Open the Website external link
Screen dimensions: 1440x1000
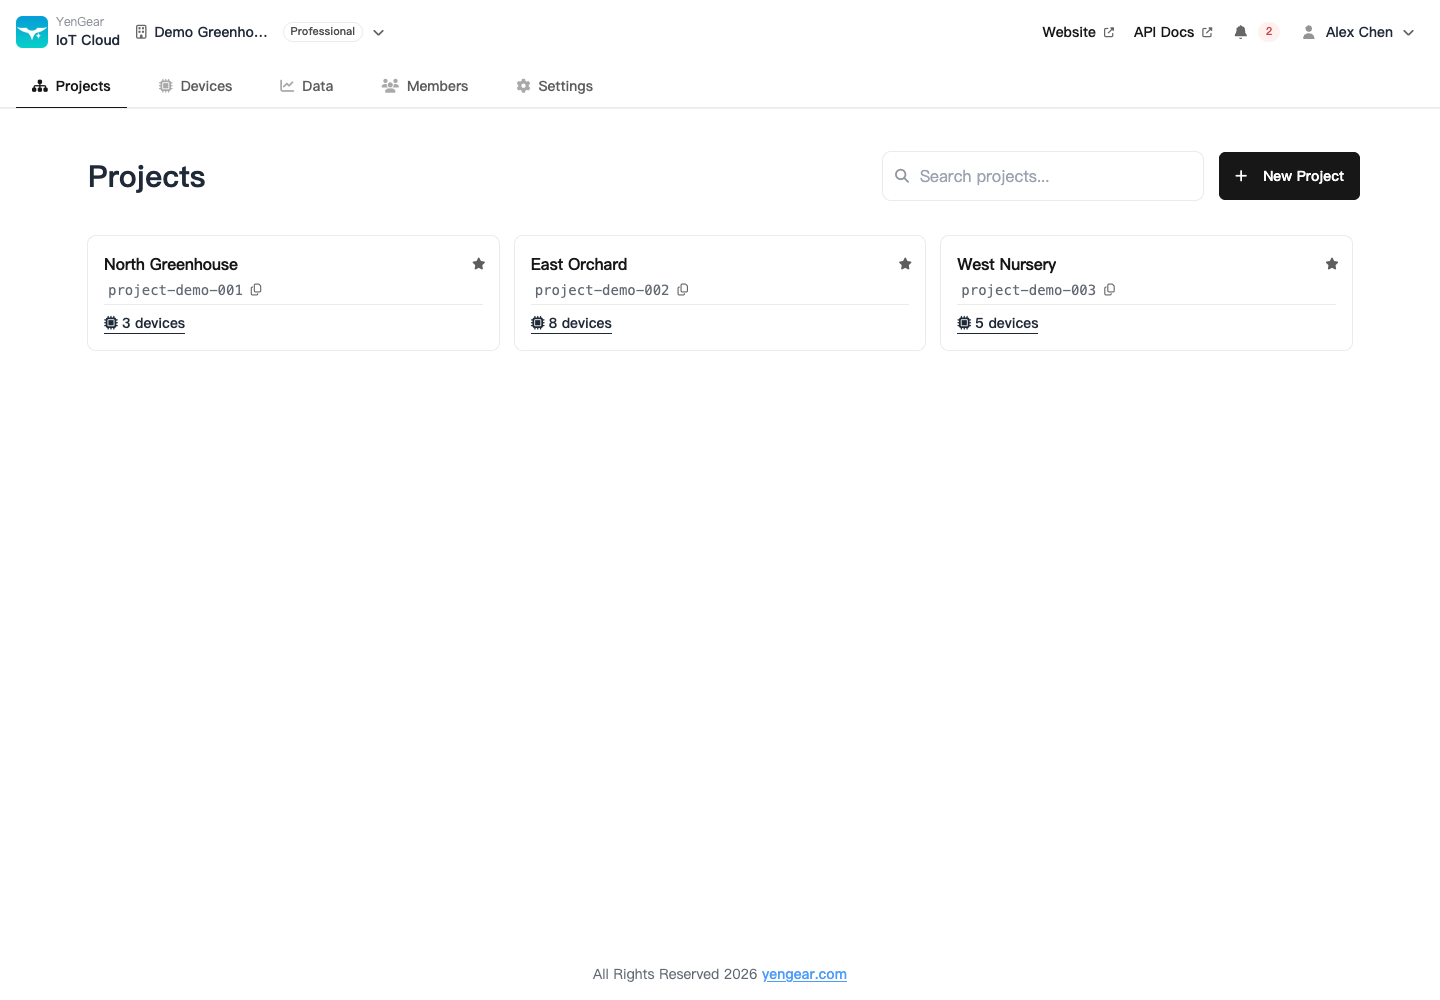(x=1078, y=32)
